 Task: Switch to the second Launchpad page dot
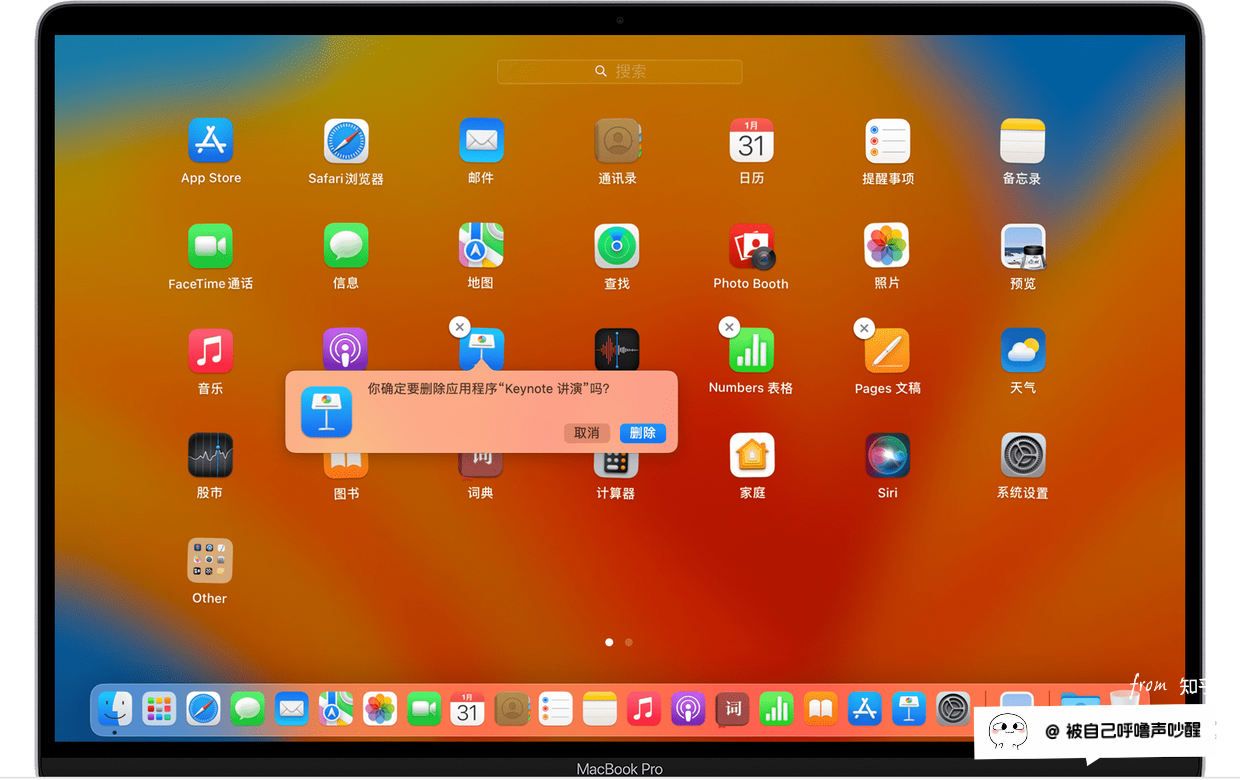tap(628, 642)
